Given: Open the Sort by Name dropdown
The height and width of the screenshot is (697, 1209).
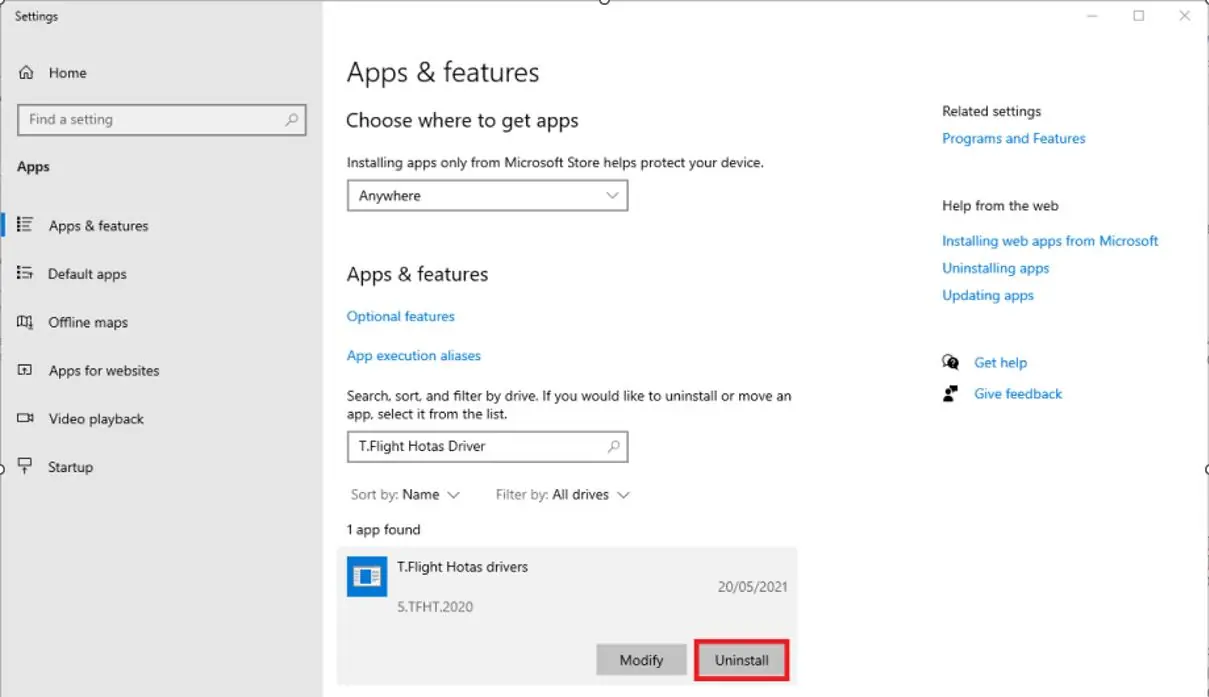Looking at the screenshot, I should [405, 495].
